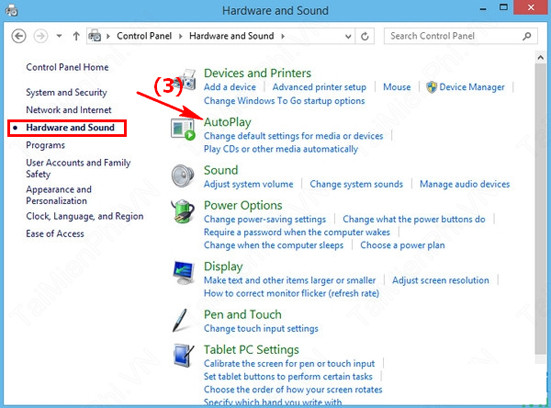Open recent locations dropdown arrow

tap(59, 36)
